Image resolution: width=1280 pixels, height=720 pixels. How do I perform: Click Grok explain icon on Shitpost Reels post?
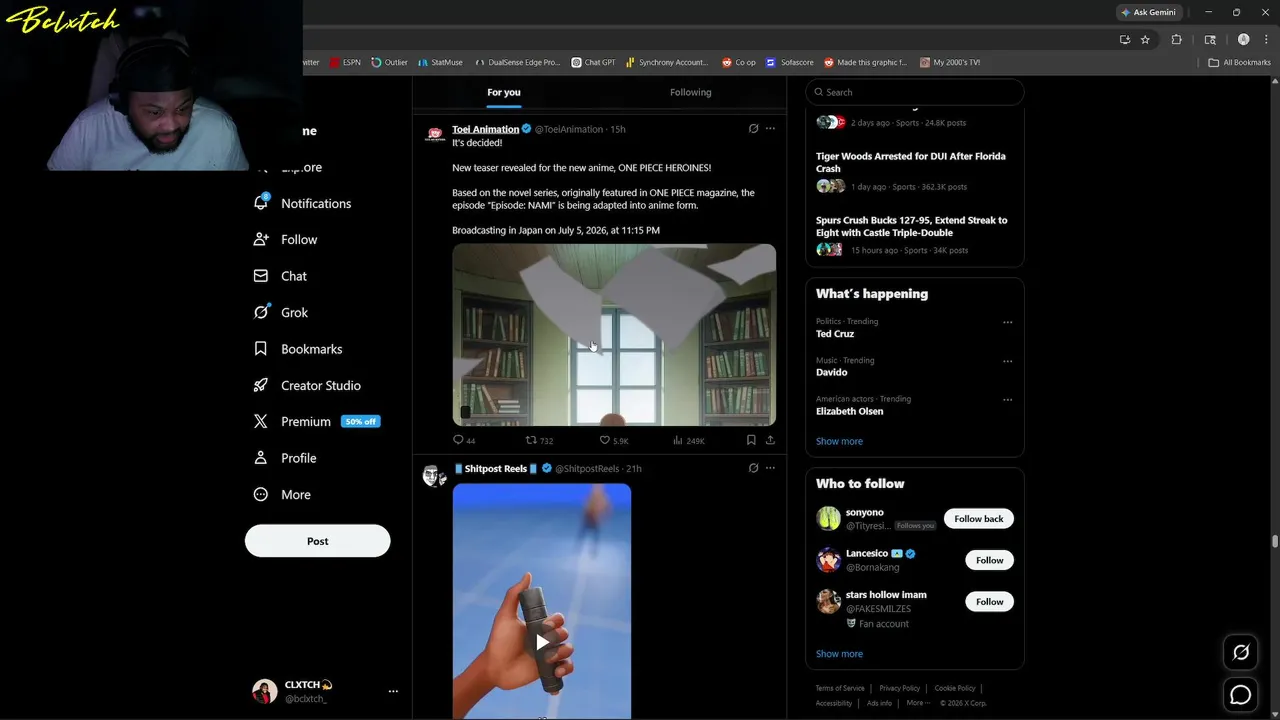click(753, 468)
